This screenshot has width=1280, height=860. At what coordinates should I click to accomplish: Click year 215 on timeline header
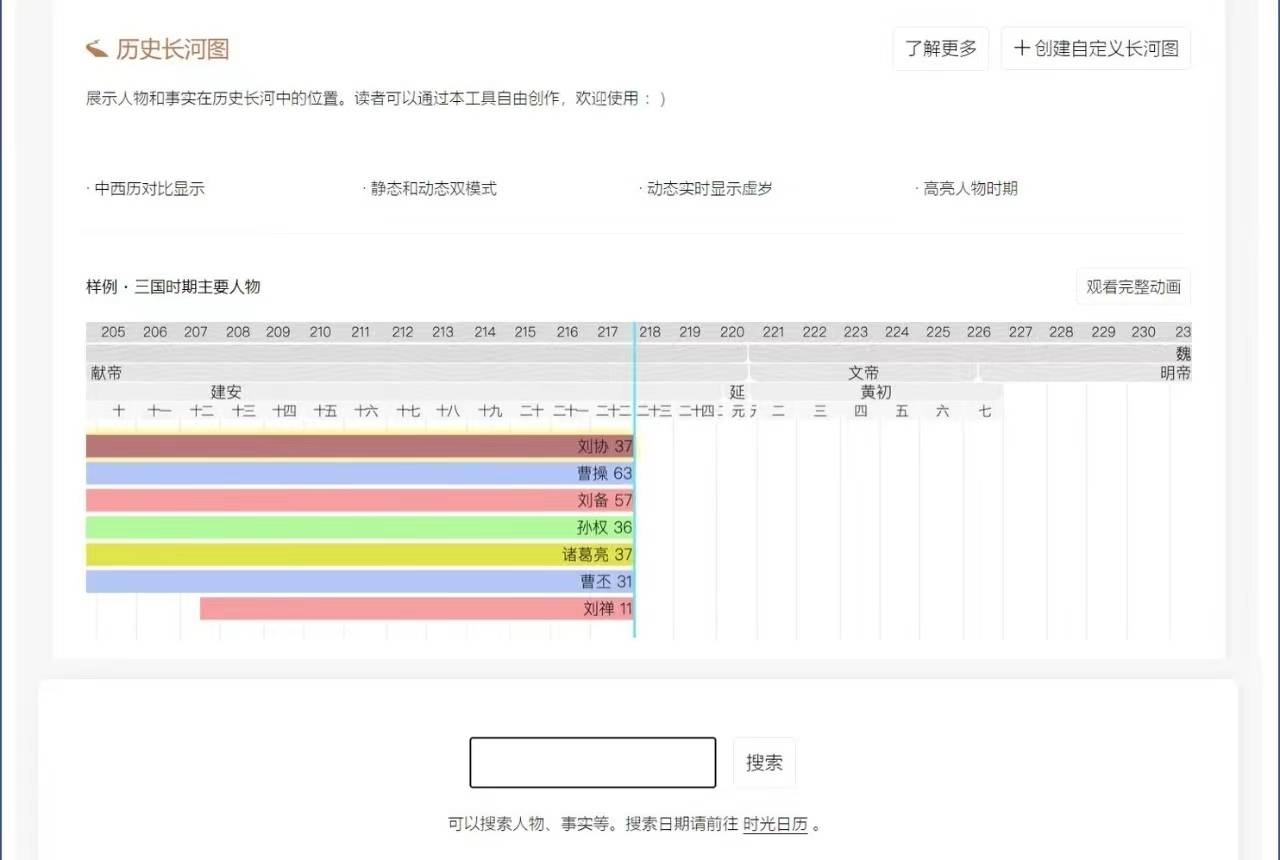click(525, 332)
